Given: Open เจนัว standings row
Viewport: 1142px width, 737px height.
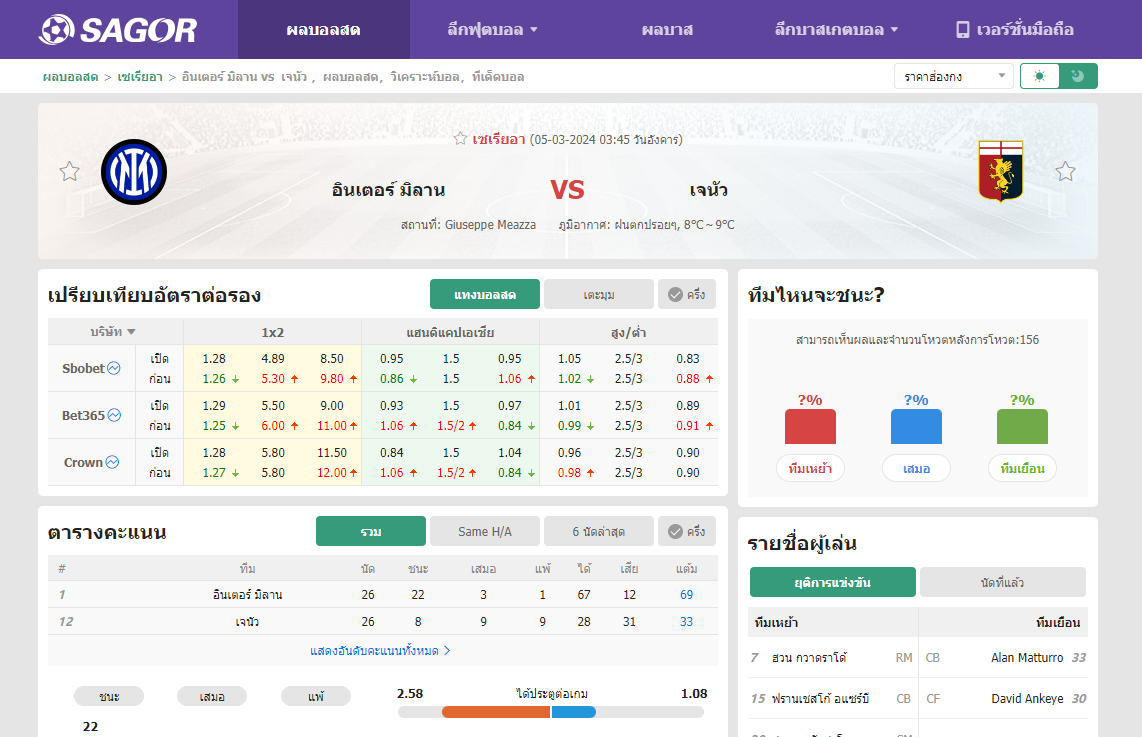Looking at the screenshot, I should [383, 621].
